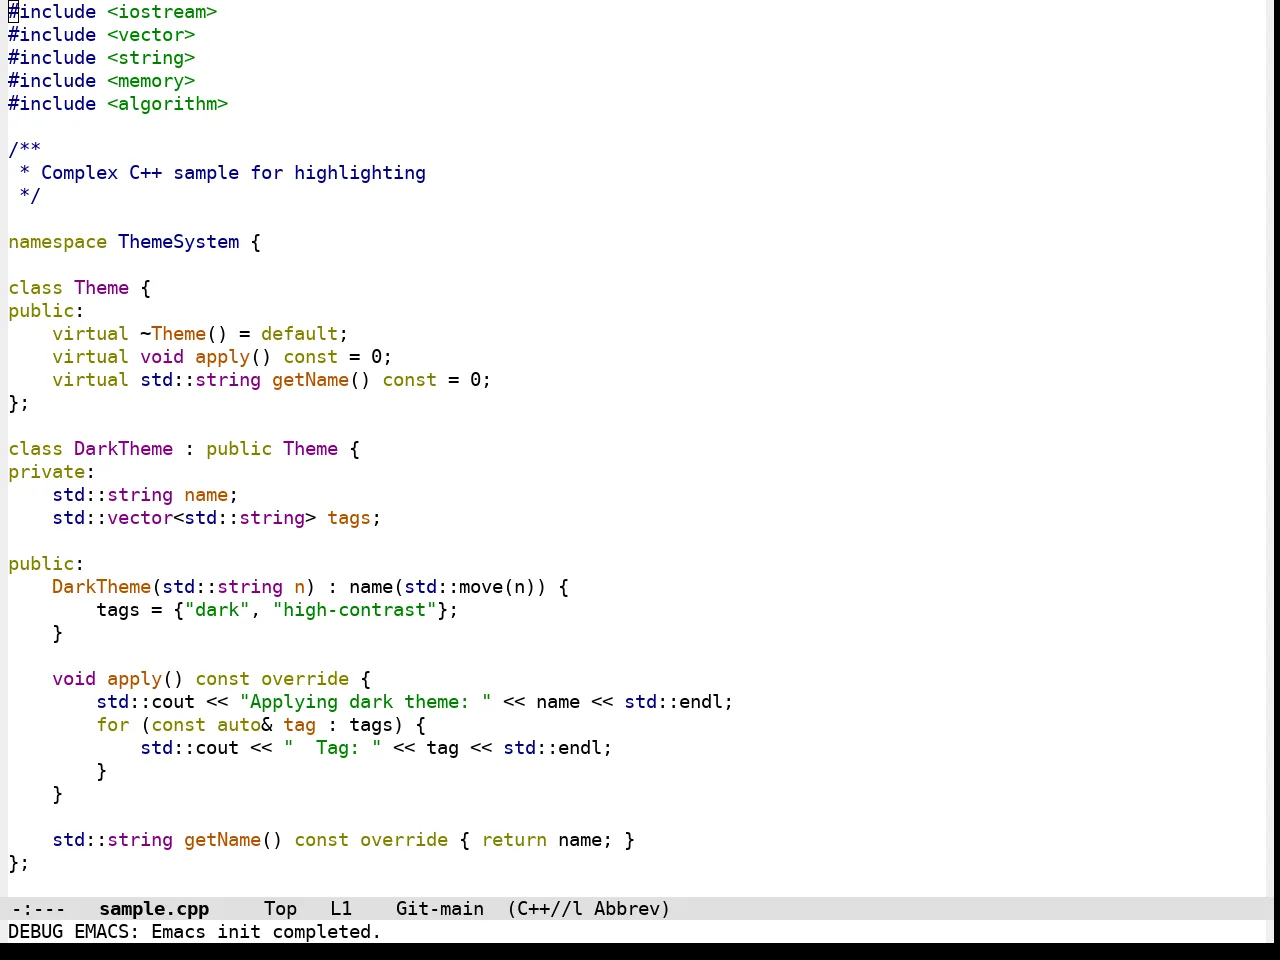The width and height of the screenshot is (1280, 960).
Task: Click the Top position indicator in mode line
Action: (x=280, y=909)
